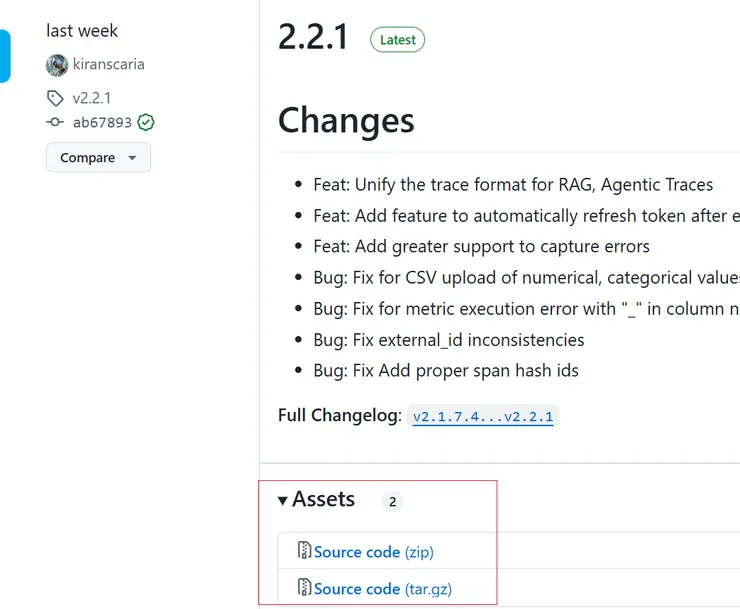740x609 pixels.
Task: Click the green verified signature badge
Action: (146, 122)
